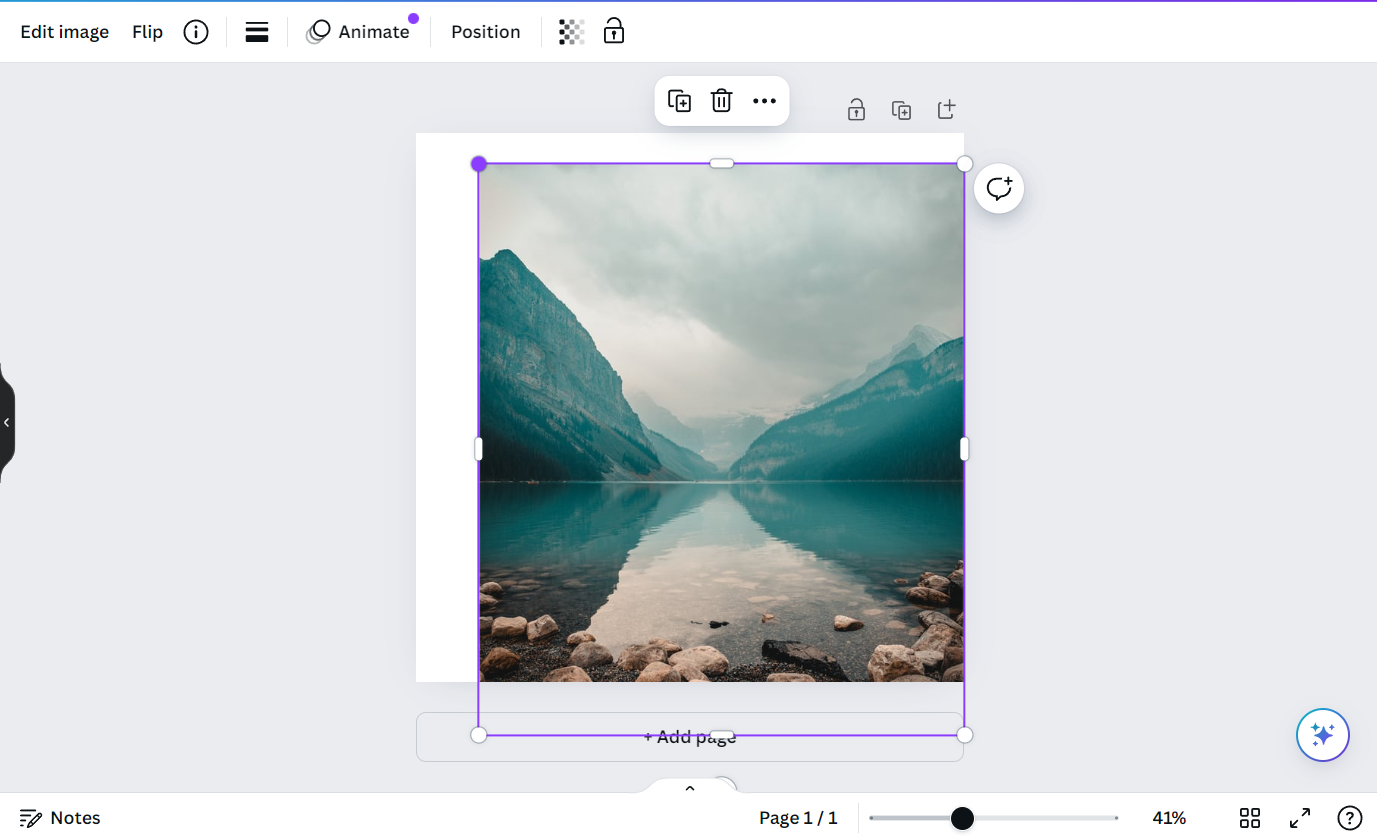Enter fullscreen with the expand arrows icon
The width and height of the screenshot is (1377, 836).
point(1300,817)
